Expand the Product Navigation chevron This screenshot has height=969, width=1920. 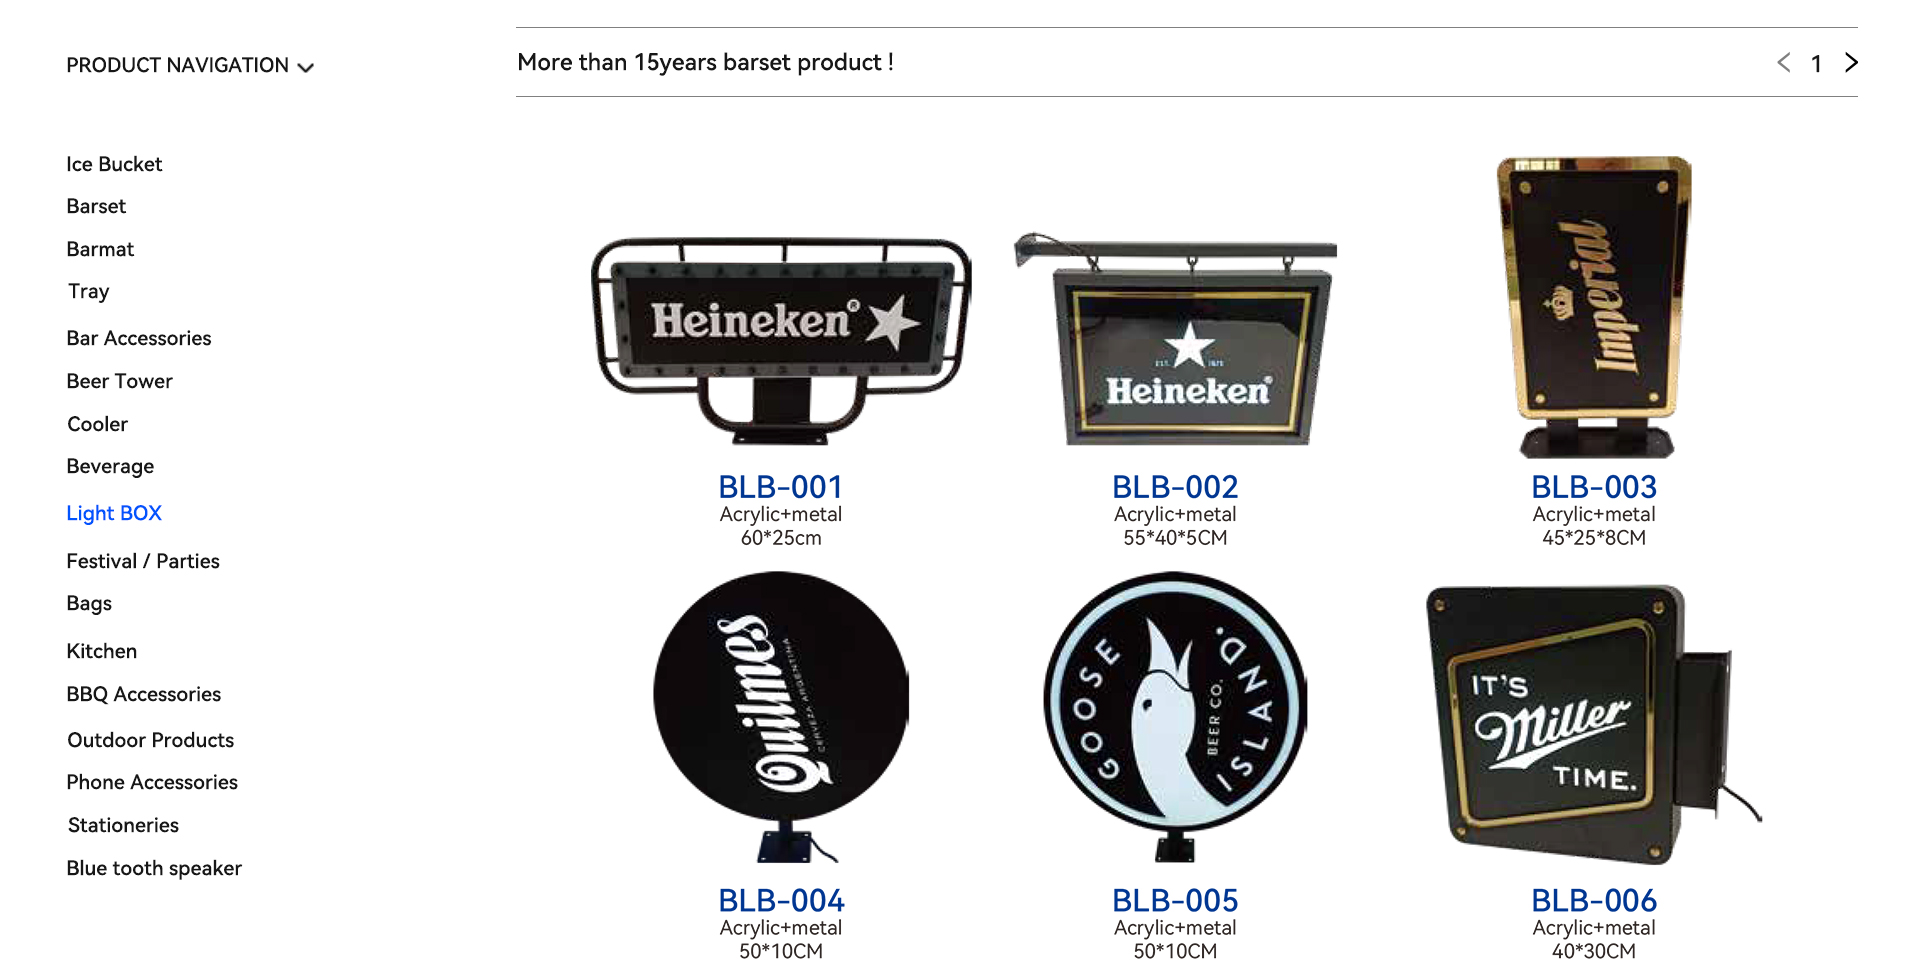tap(306, 67)
